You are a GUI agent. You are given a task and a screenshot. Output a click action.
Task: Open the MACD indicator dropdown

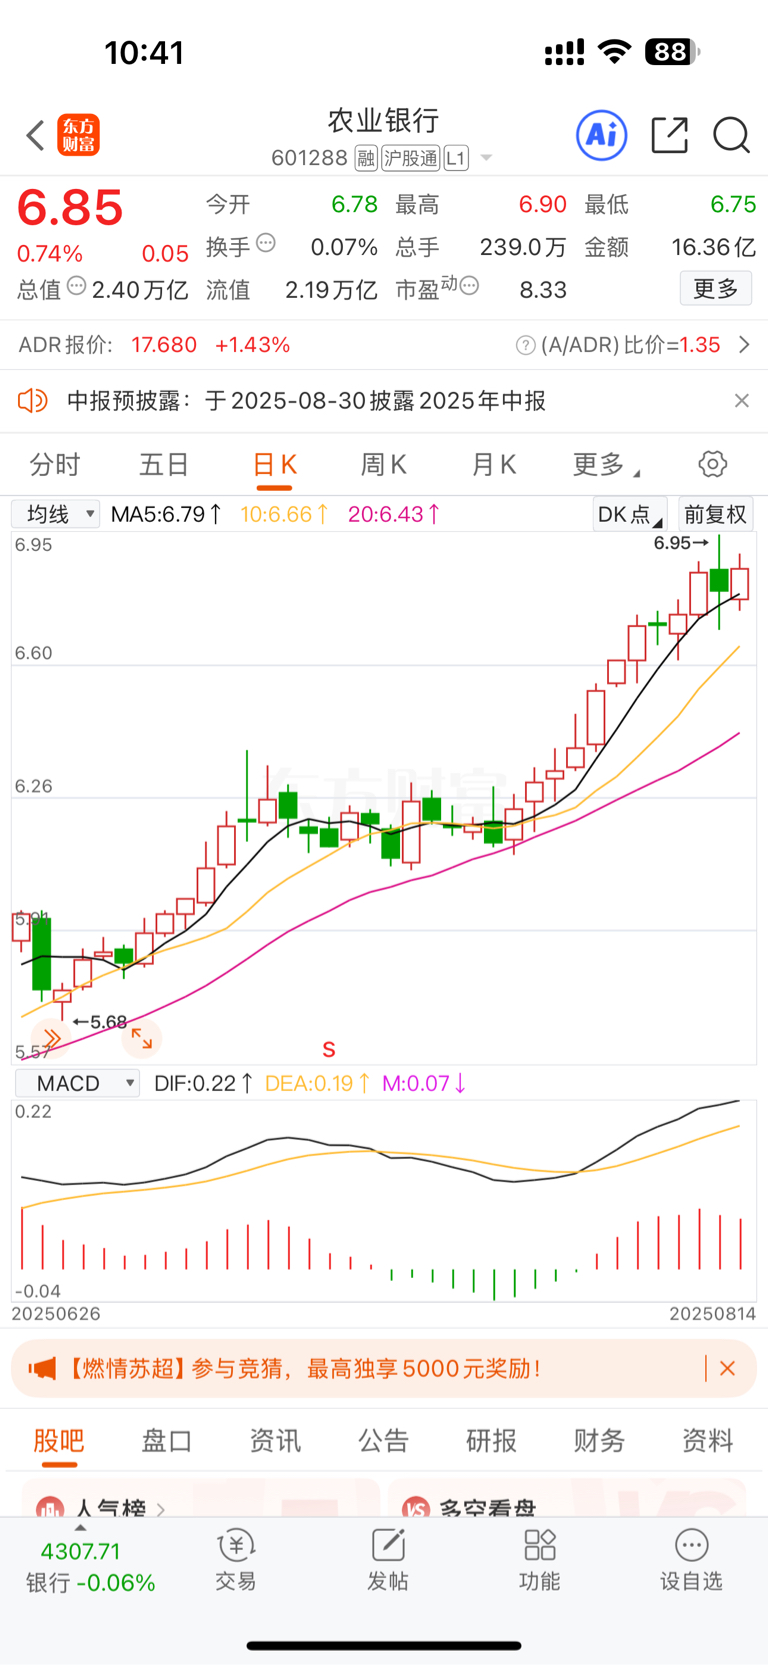tap(77, 1083)
